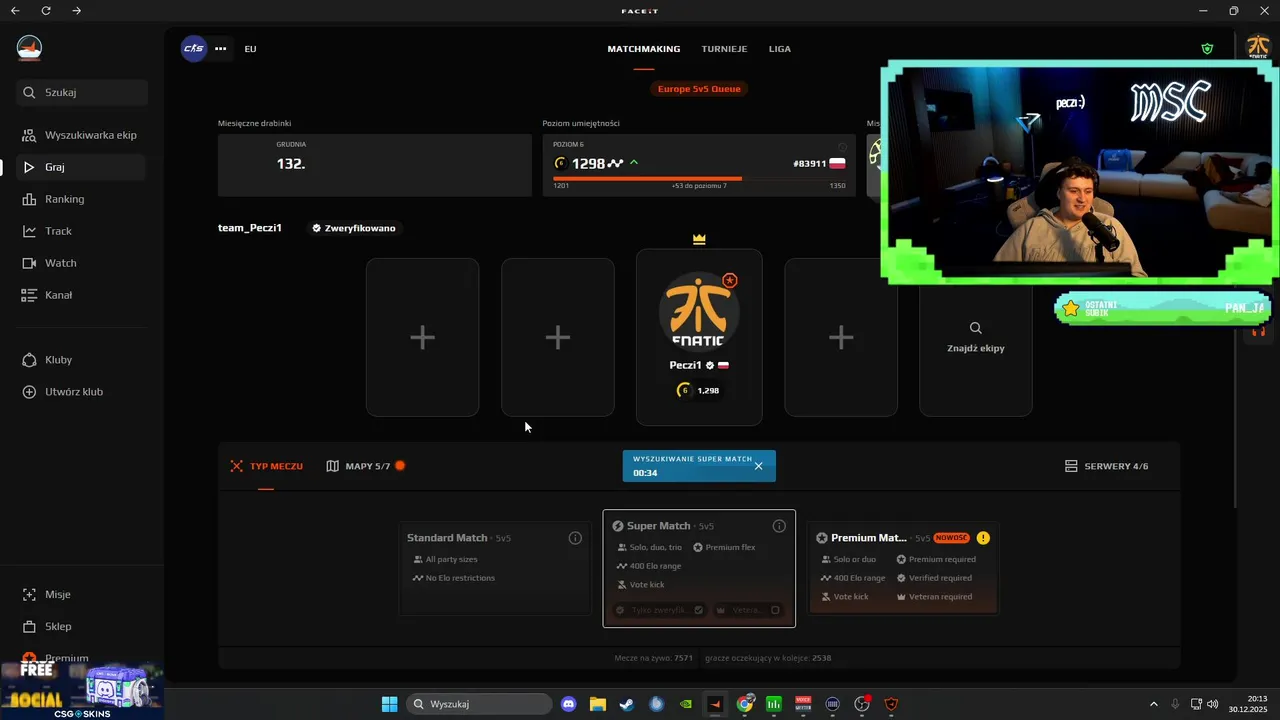
Task: Open the FACEIT home logo in sidebar
Action: point(29,47)
